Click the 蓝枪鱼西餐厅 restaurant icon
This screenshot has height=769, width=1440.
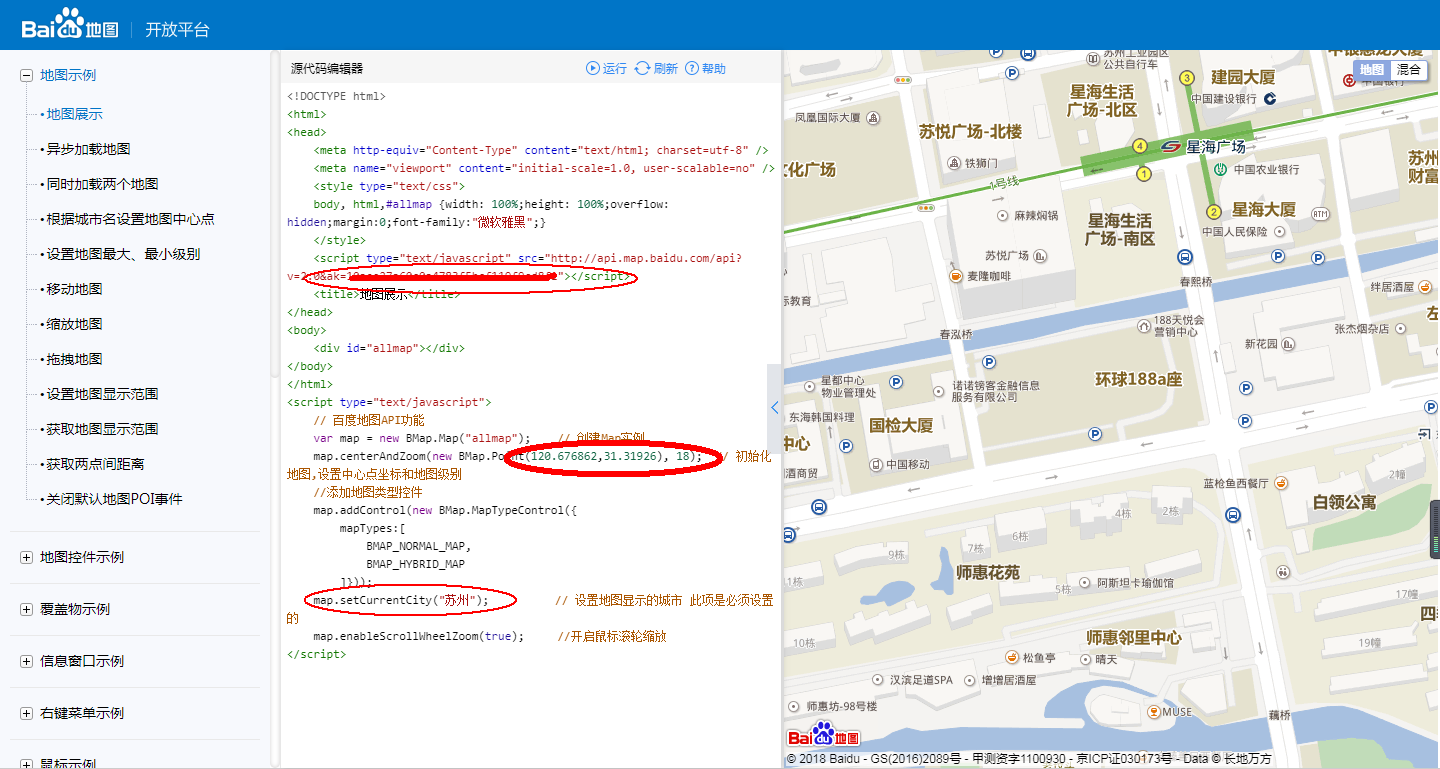click(x=1281, y=483)
